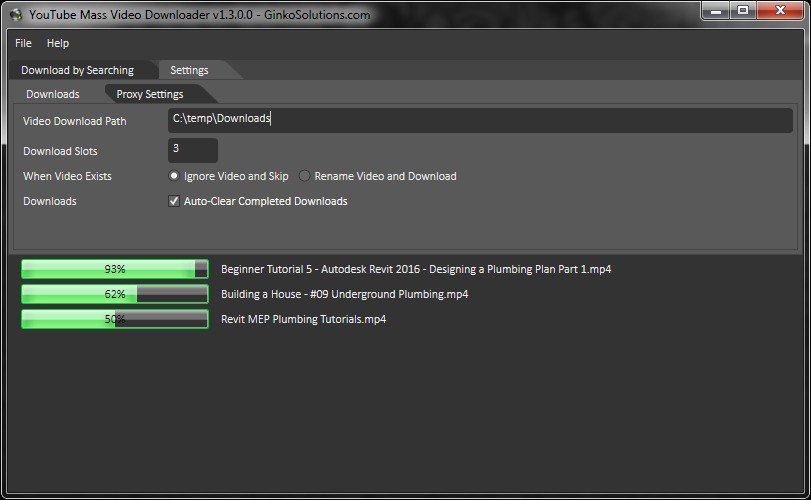Click the Video Download Path label

[x=74, y=121]
